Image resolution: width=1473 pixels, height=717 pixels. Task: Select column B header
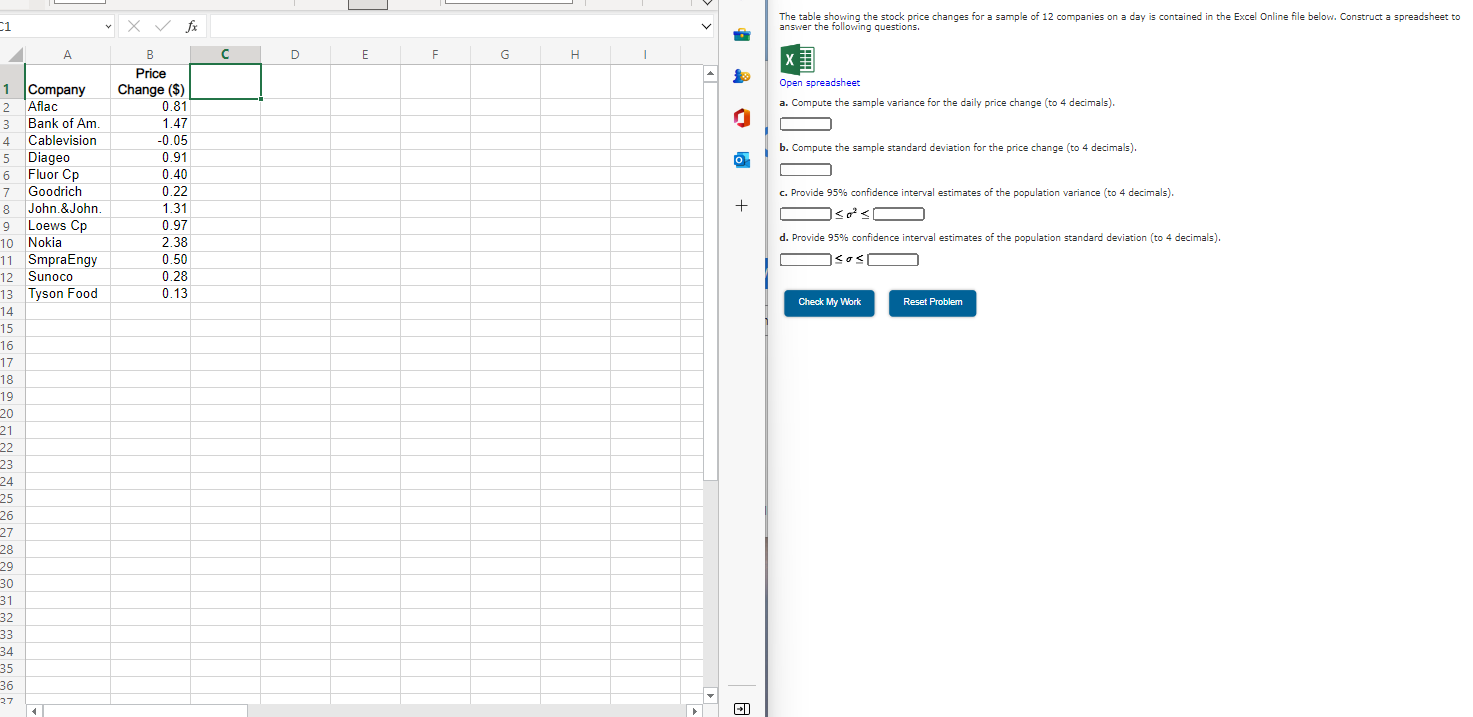tap(150, 55)
